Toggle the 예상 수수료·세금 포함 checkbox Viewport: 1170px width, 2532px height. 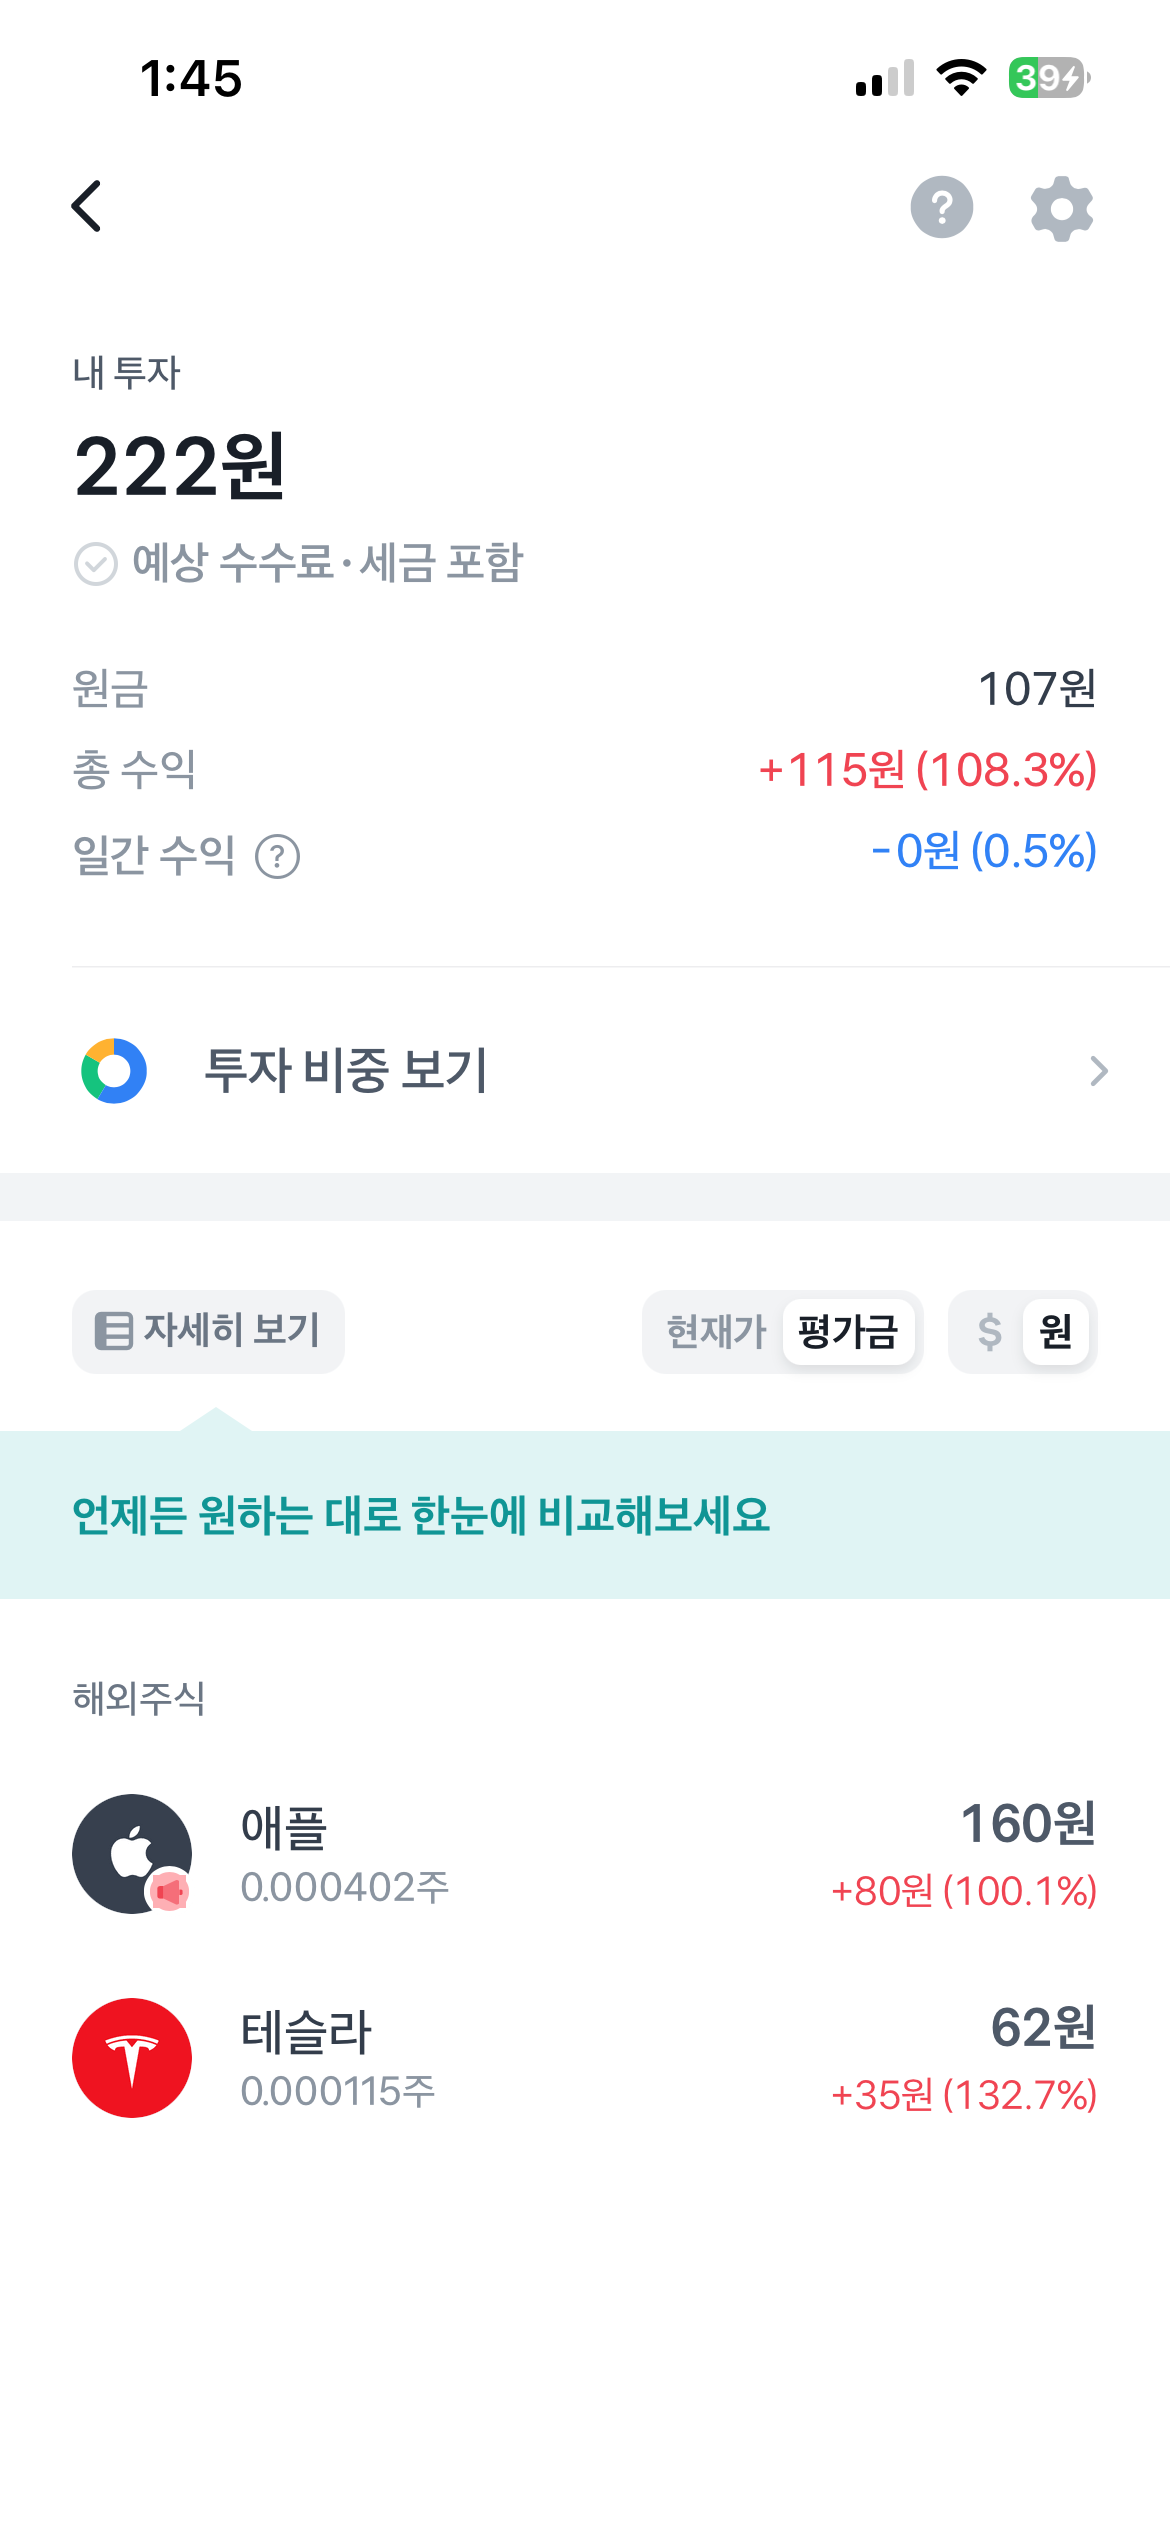[x=96, y=564]
